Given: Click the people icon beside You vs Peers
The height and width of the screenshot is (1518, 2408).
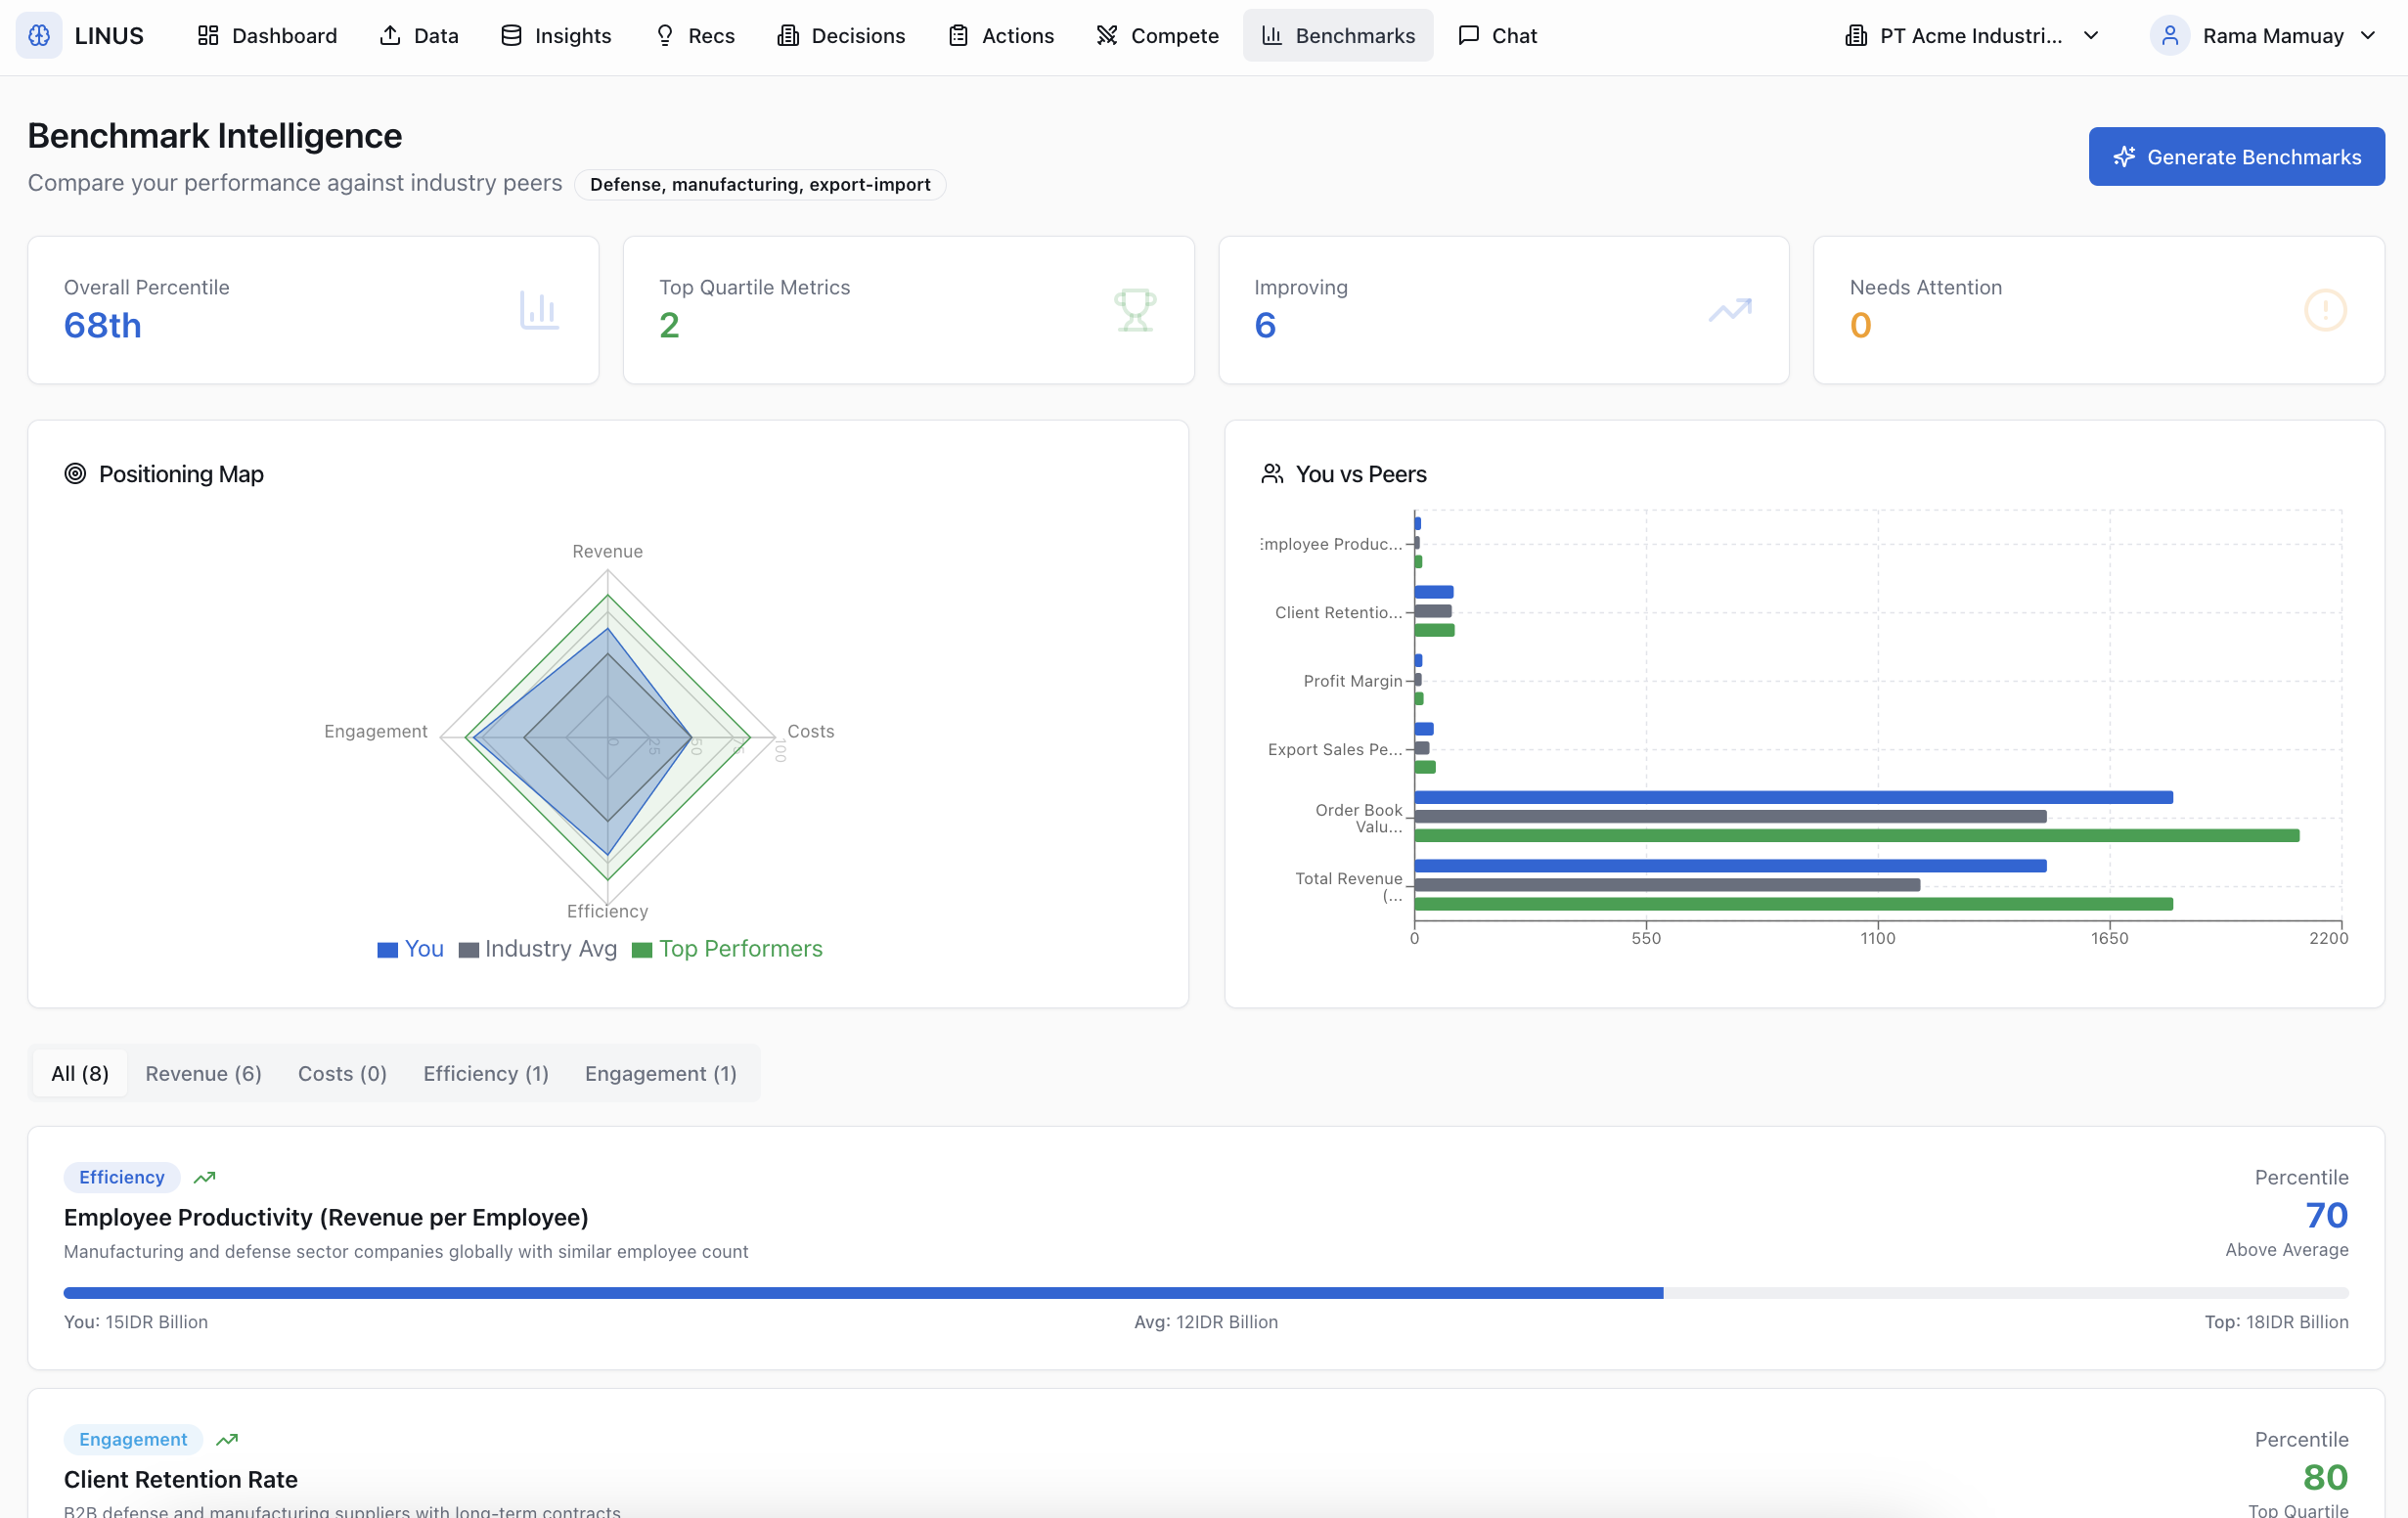Looking at the screenshot, I should 1272,474.
